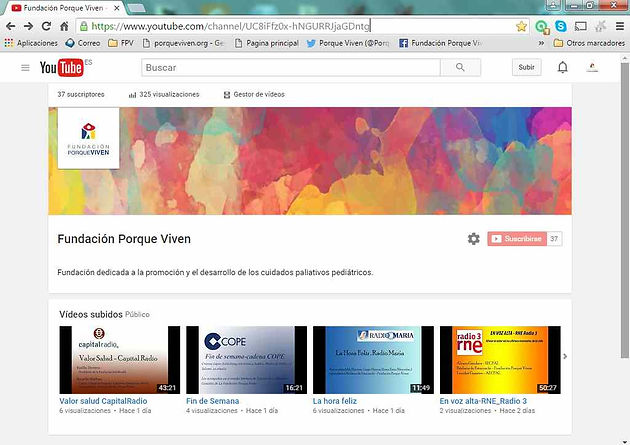Open a new browser tab
Screen dimensions: 630x445
pyautogui.click(x=136, y=8)
